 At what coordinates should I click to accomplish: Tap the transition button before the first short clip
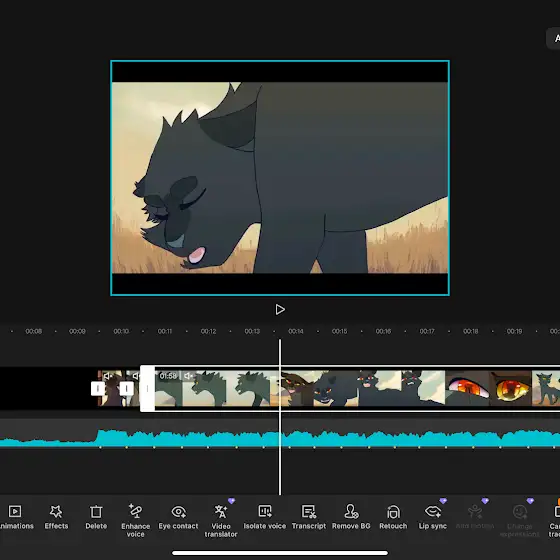coord(98,389)
